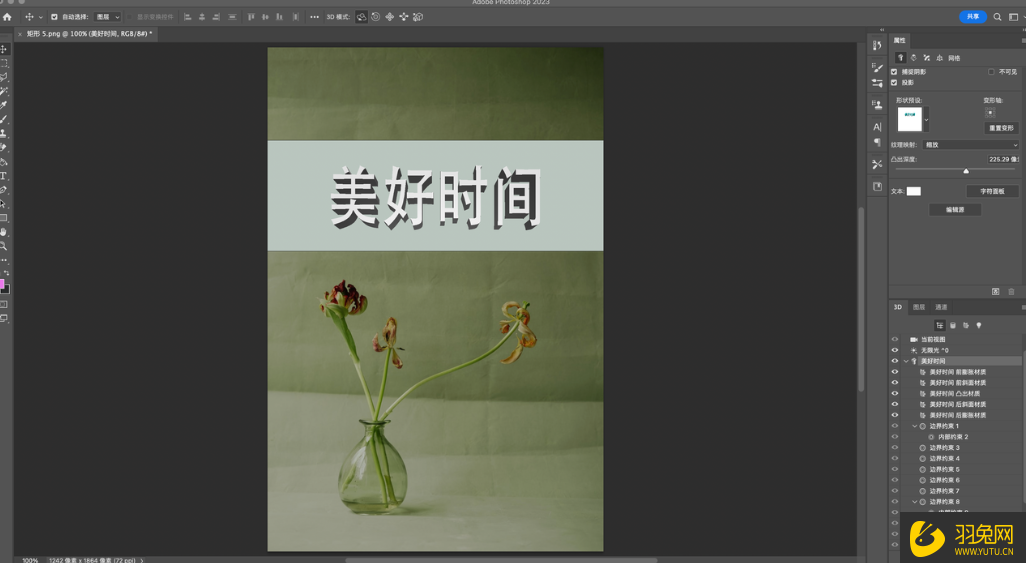Activate 3D orbit/rotate mode icon
This screenshot has height=563, width=1026.
361,17
